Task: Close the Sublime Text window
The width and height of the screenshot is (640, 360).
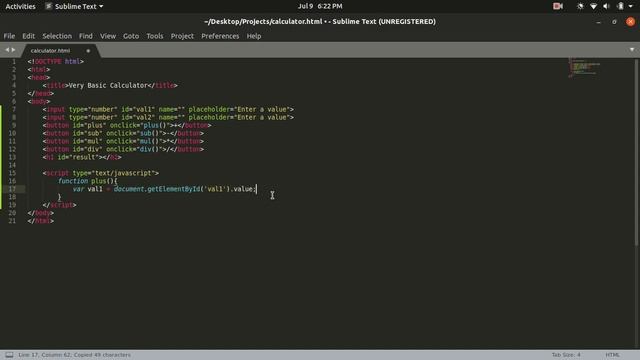Action: 630,22
